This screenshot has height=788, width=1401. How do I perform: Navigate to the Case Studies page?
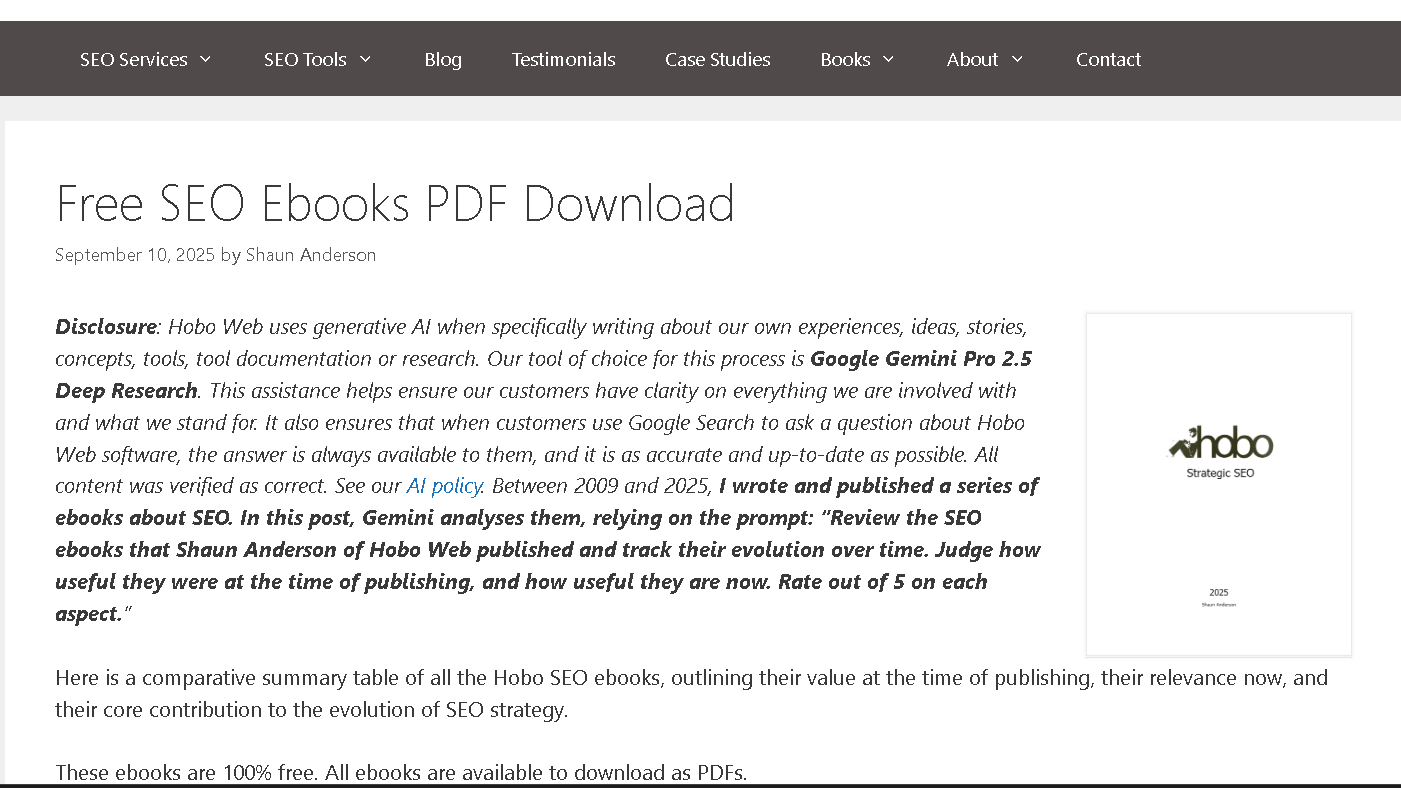tap(717, 59)
